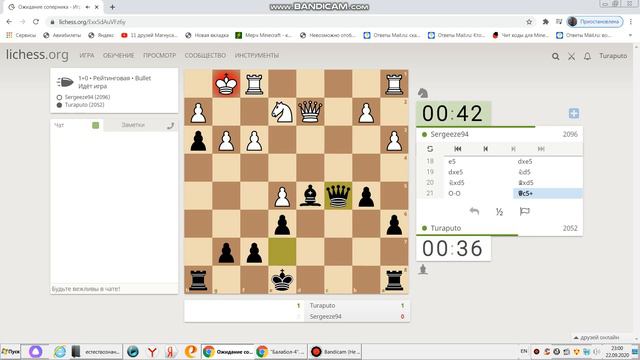This screenshot has width=640, height=360.
Task: Open the Авиабилеты bookmark
Action: tap(62, 36)
